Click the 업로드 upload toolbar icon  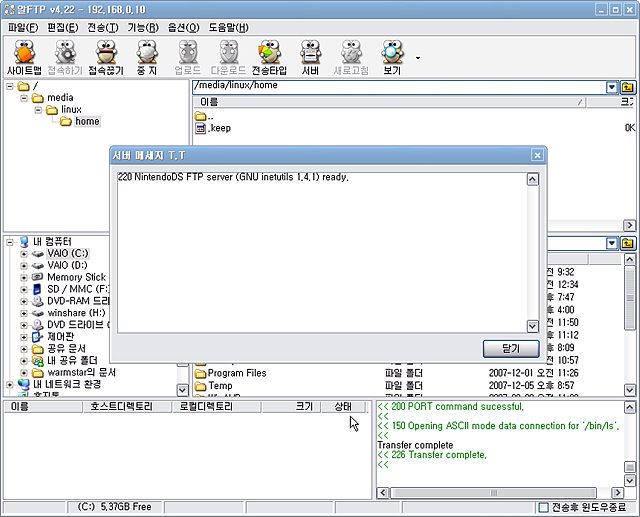[x=187, y=58]
